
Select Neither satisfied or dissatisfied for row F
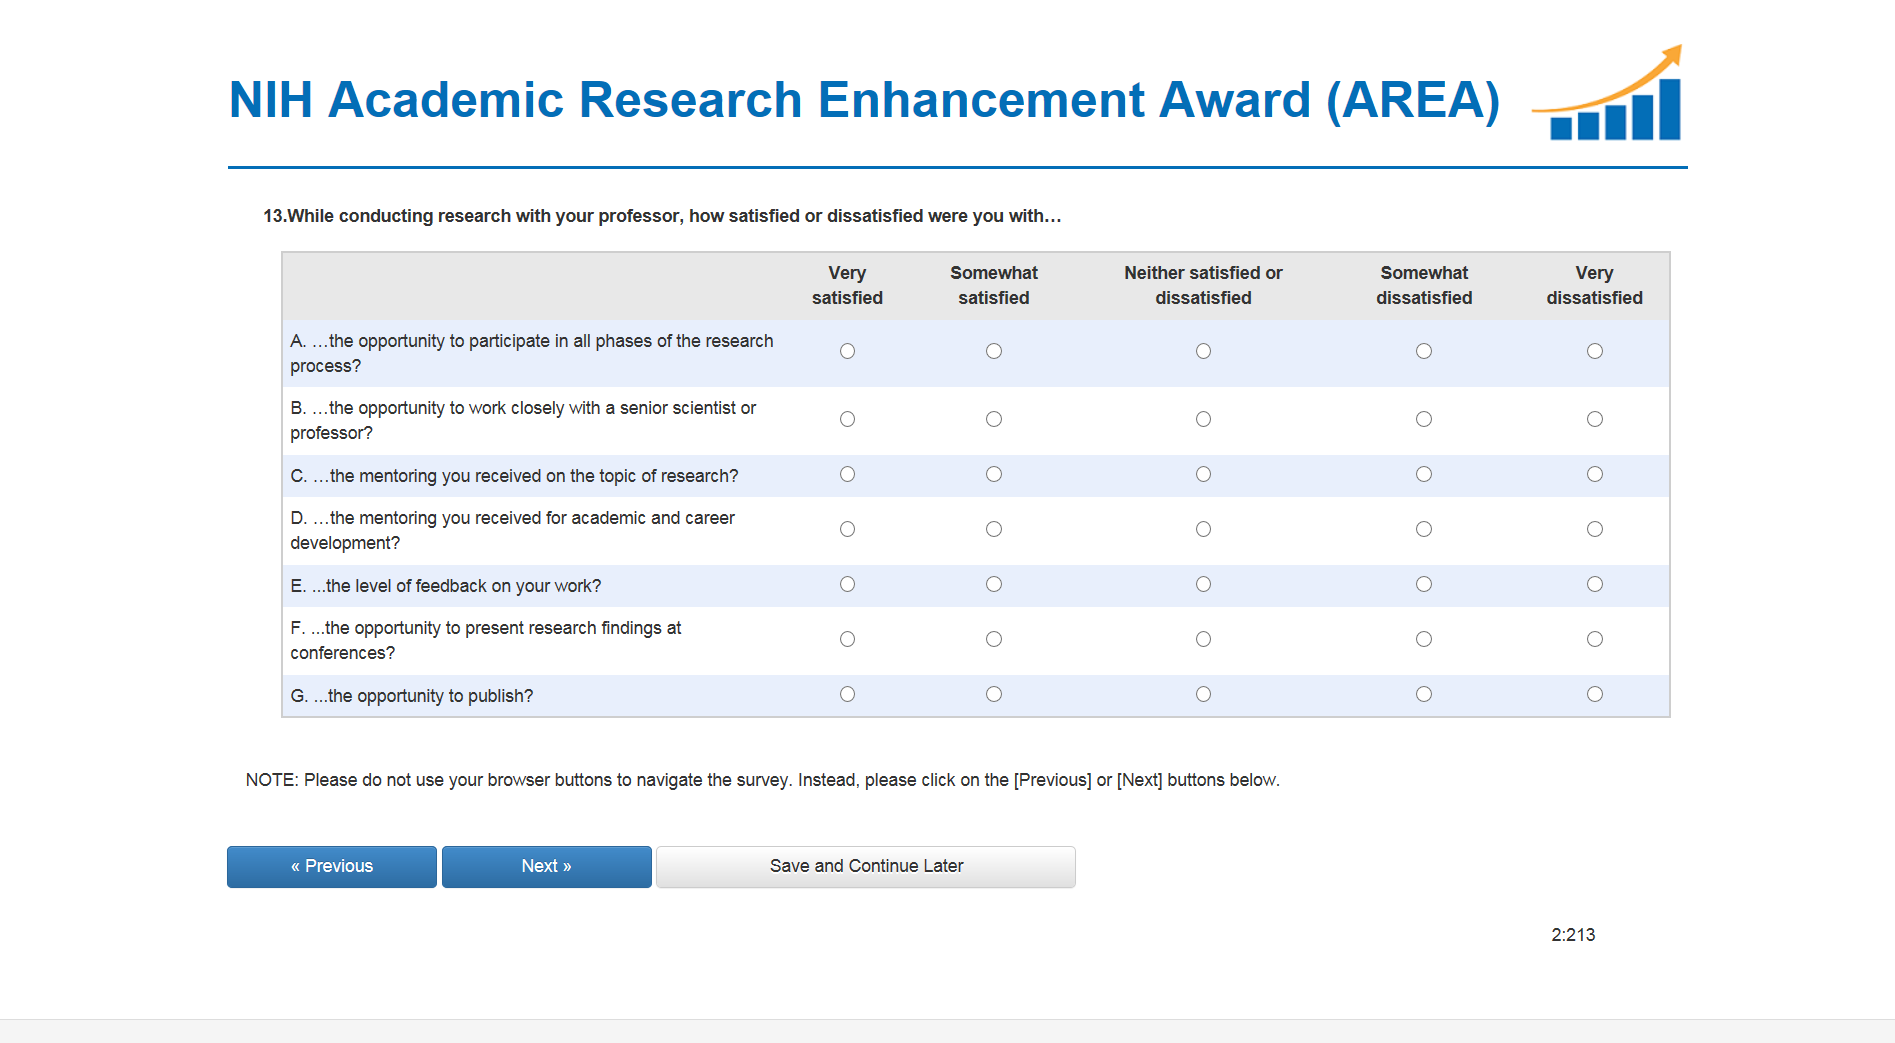click(x=1203, y=639)
